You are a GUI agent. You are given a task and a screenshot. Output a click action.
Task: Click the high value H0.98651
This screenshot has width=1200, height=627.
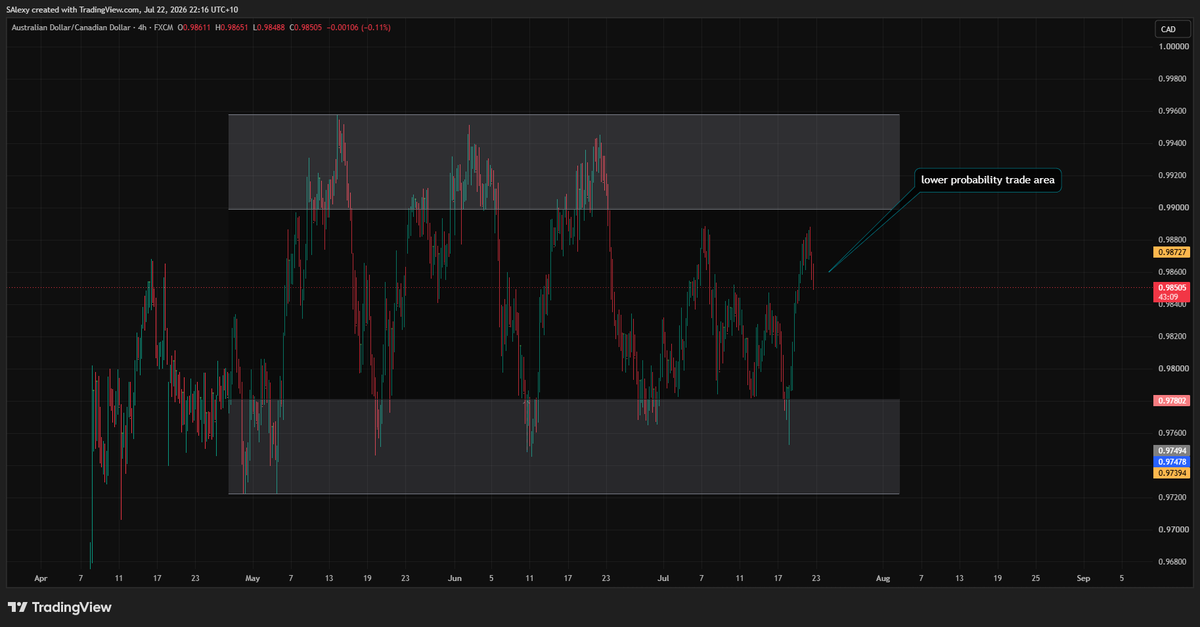coord(234,27)
